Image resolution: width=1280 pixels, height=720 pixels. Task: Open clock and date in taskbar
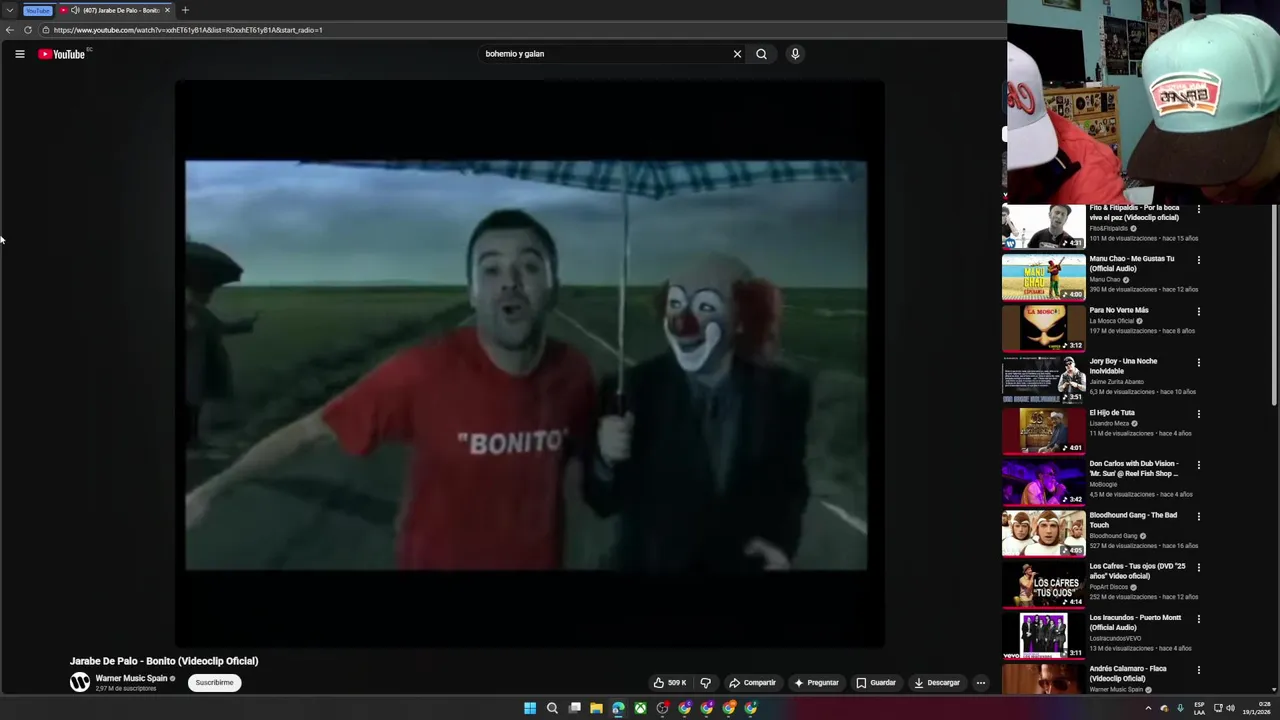(x=1259, y=708)
